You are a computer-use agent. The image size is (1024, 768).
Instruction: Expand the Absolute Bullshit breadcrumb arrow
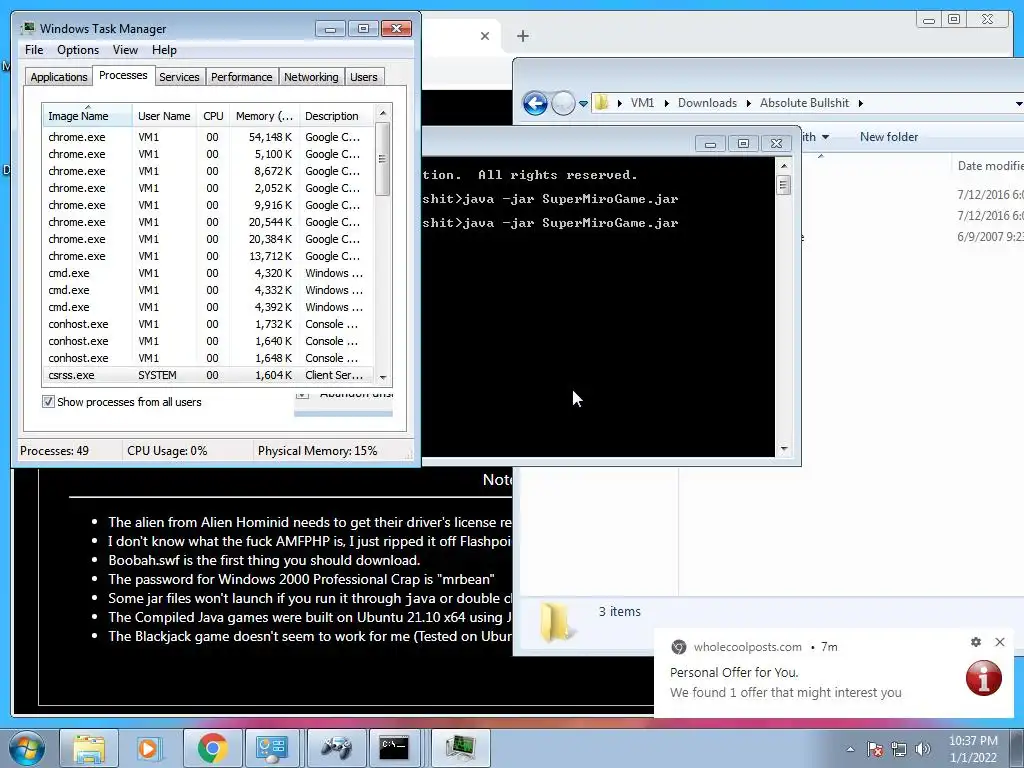(x=861, y=103)
